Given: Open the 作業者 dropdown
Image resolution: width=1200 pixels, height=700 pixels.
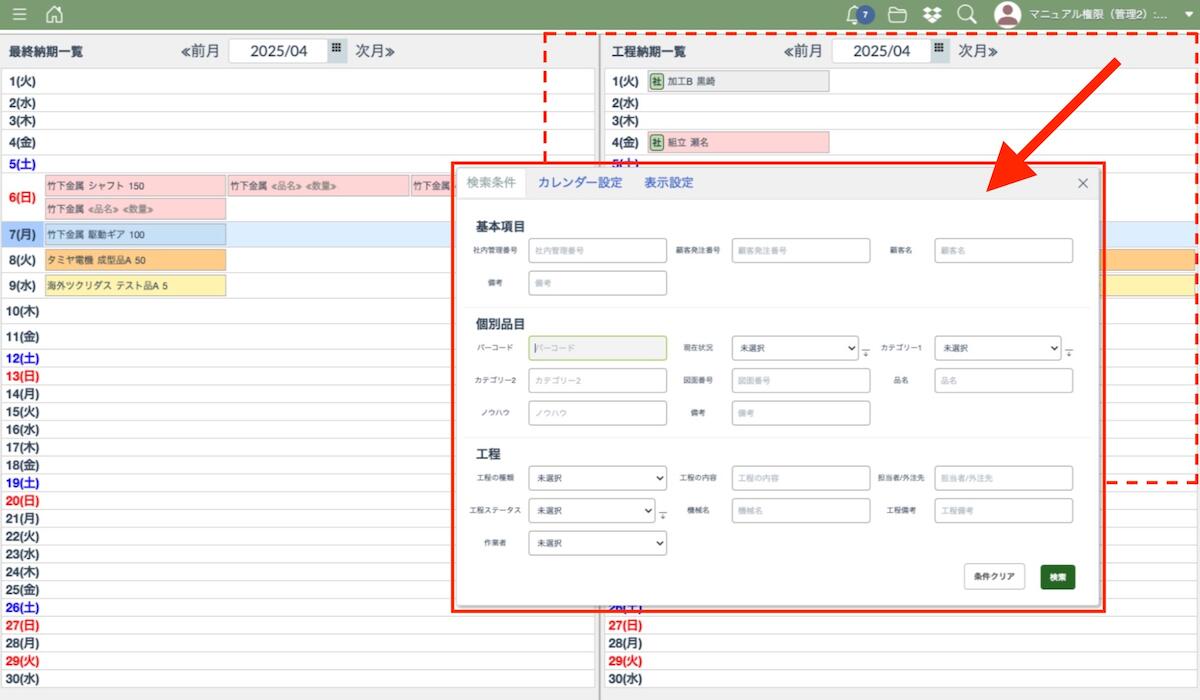Looking at the screenshot, I should (x=597, y=543).
